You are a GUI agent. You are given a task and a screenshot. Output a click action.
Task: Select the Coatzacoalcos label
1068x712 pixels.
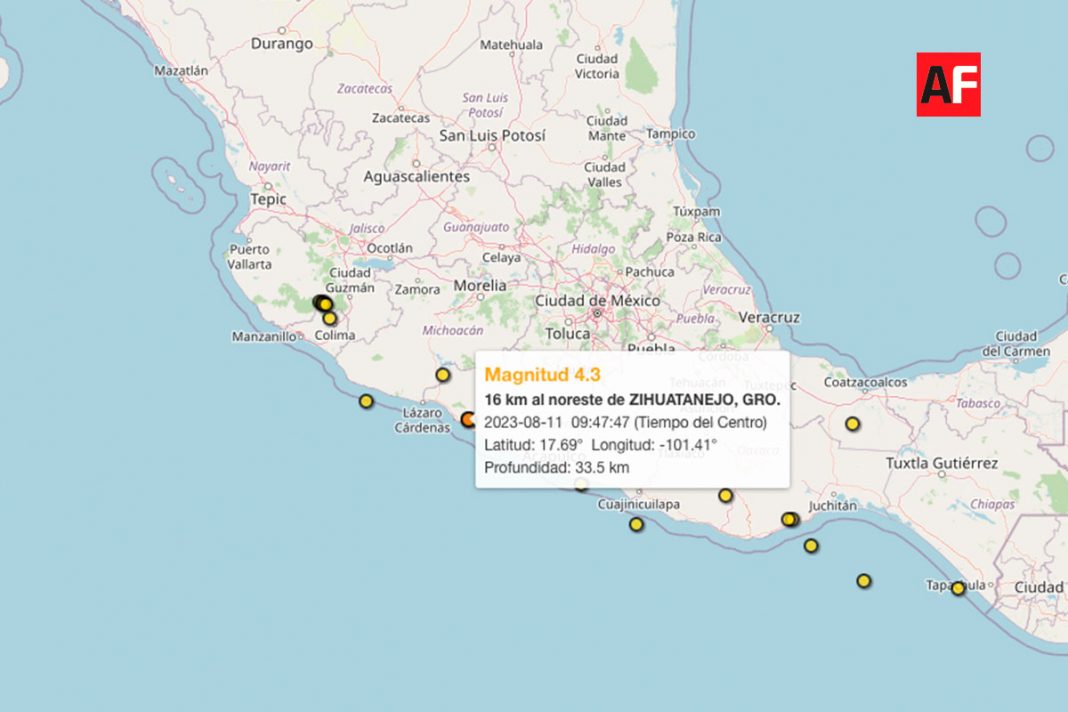[866, 382]
